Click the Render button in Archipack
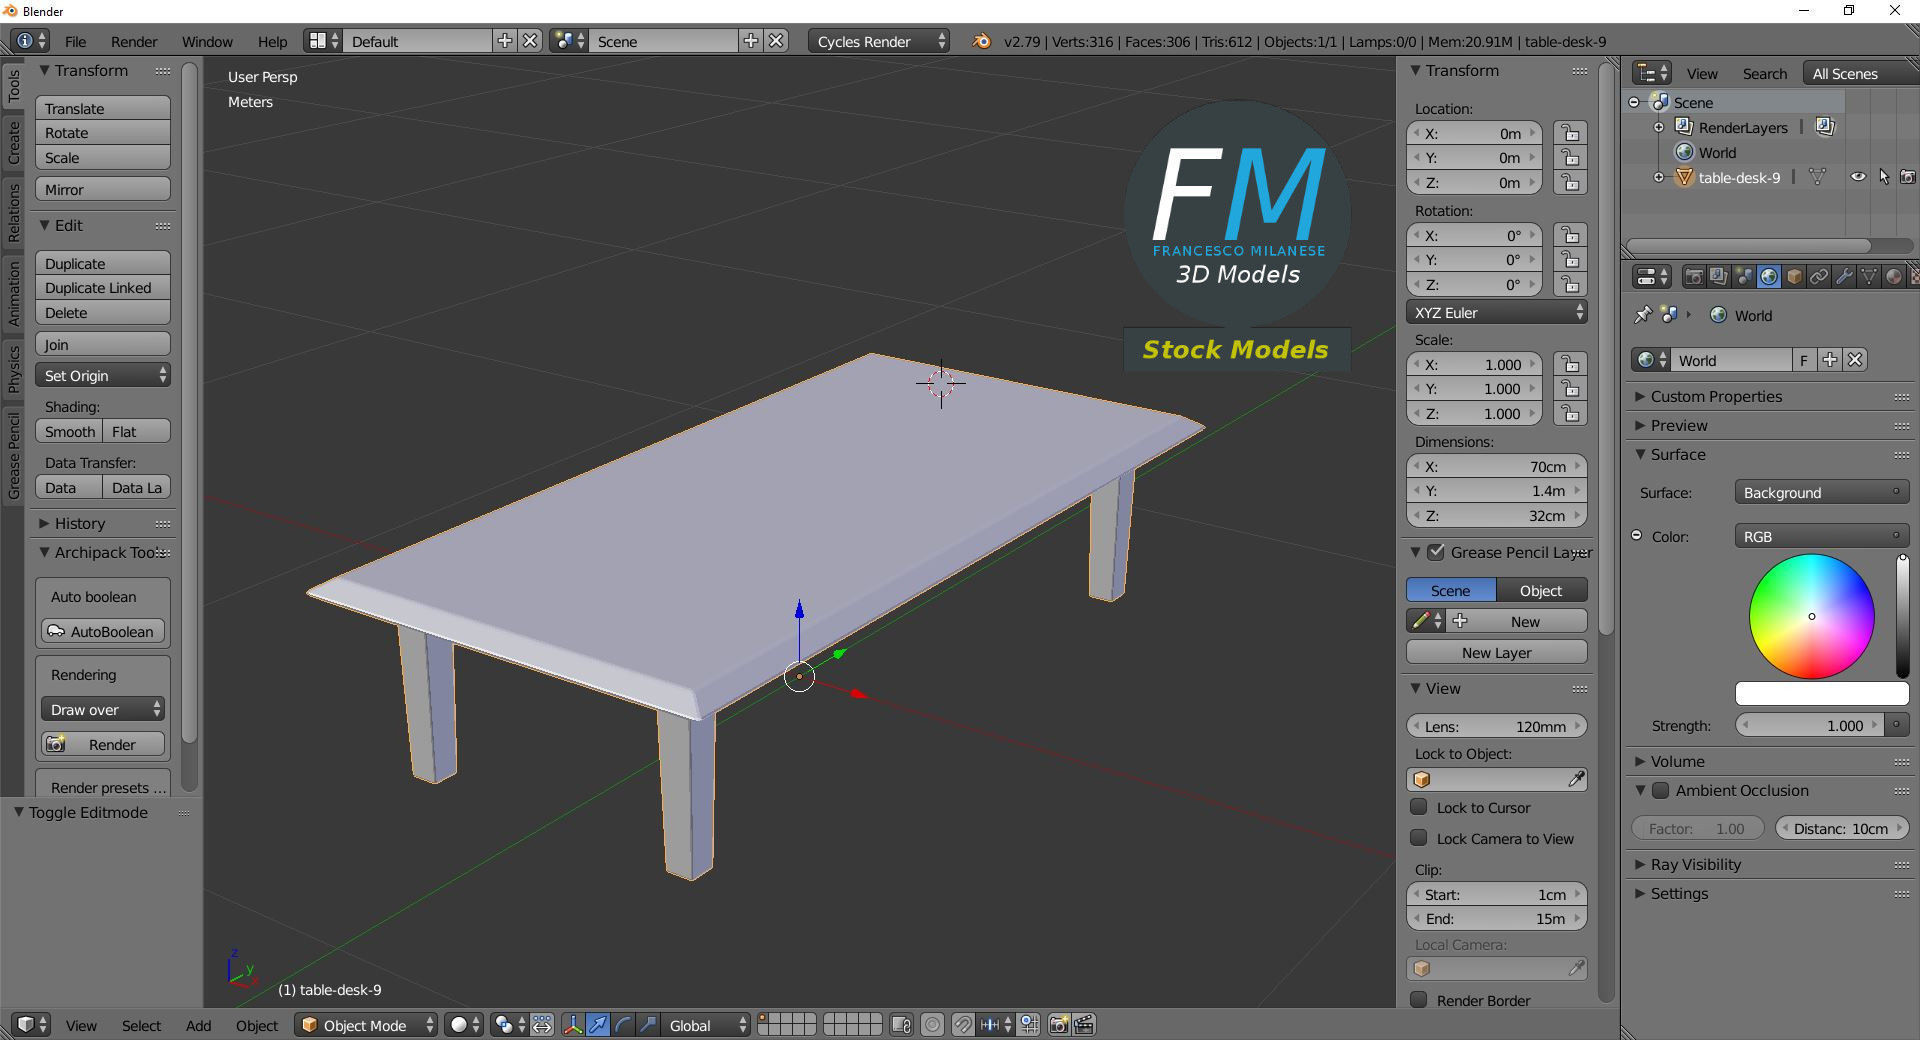Screen dimensions: 1920x1040 click(103, 745)
